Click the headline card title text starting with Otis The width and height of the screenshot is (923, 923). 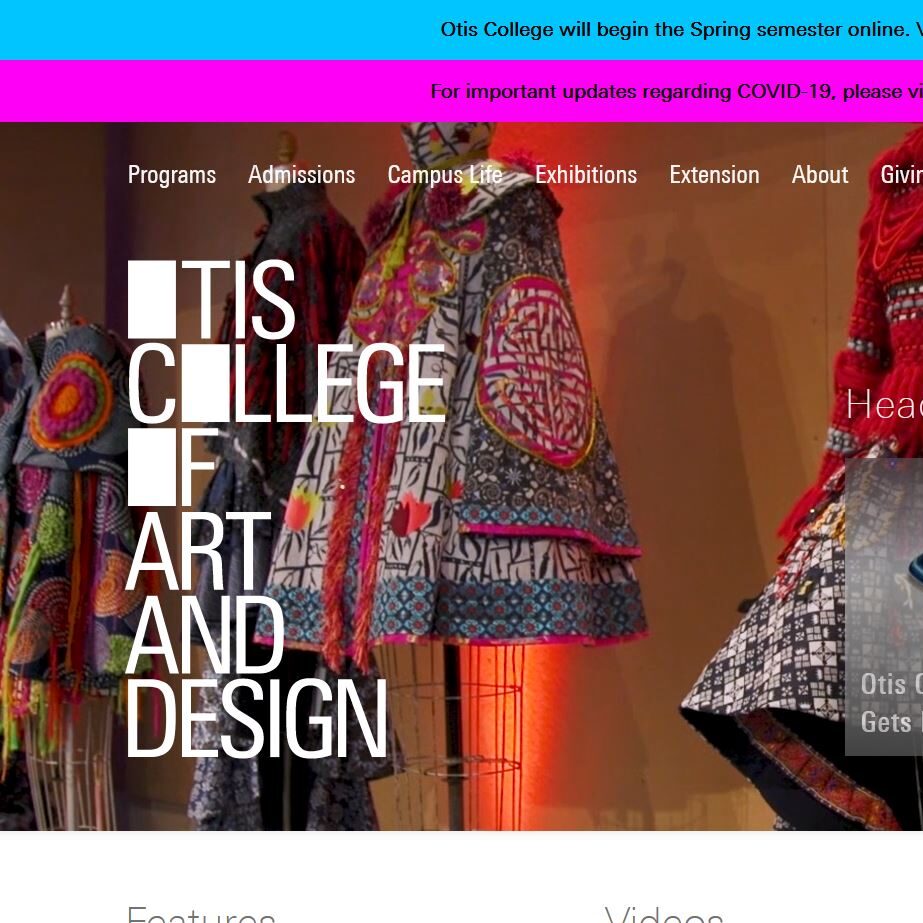tap(892, 703)
